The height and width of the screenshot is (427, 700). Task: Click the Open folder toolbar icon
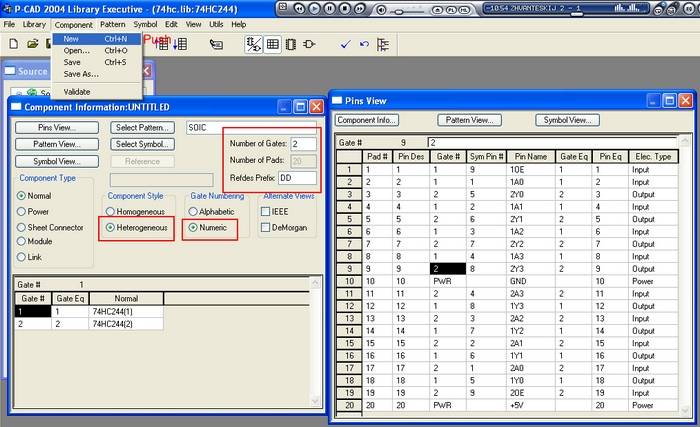32,44
